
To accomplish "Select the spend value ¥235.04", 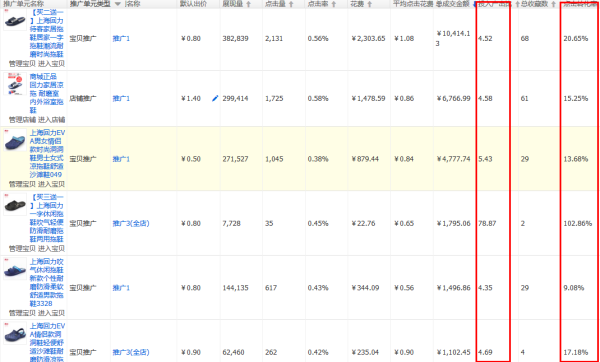I will click(365, 352).
